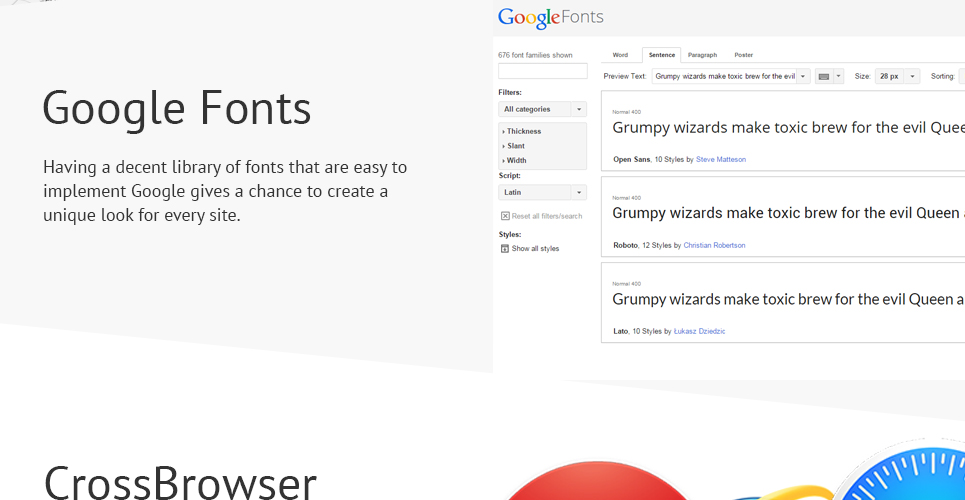Open the Paragraph tab

coord(702,55)
